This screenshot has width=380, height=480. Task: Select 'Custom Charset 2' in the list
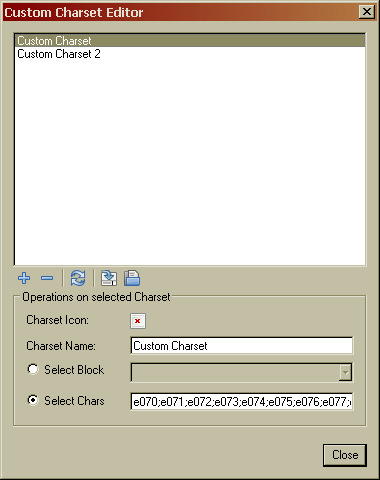point(190,54)
